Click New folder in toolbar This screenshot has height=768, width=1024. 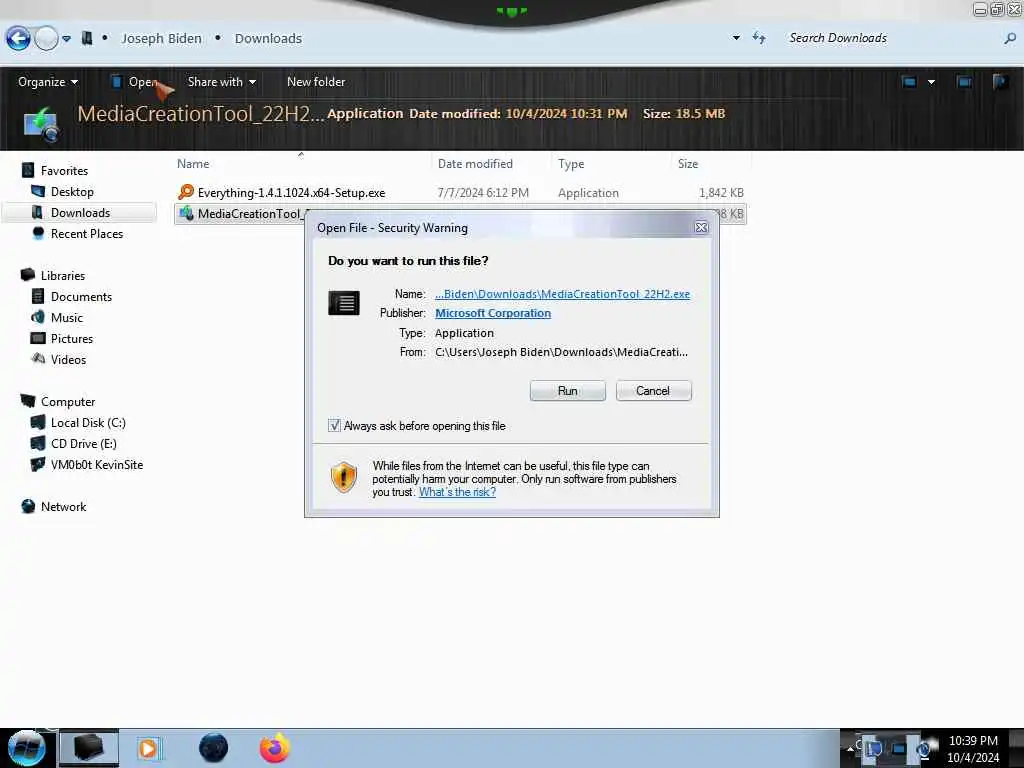pos(316,82)
